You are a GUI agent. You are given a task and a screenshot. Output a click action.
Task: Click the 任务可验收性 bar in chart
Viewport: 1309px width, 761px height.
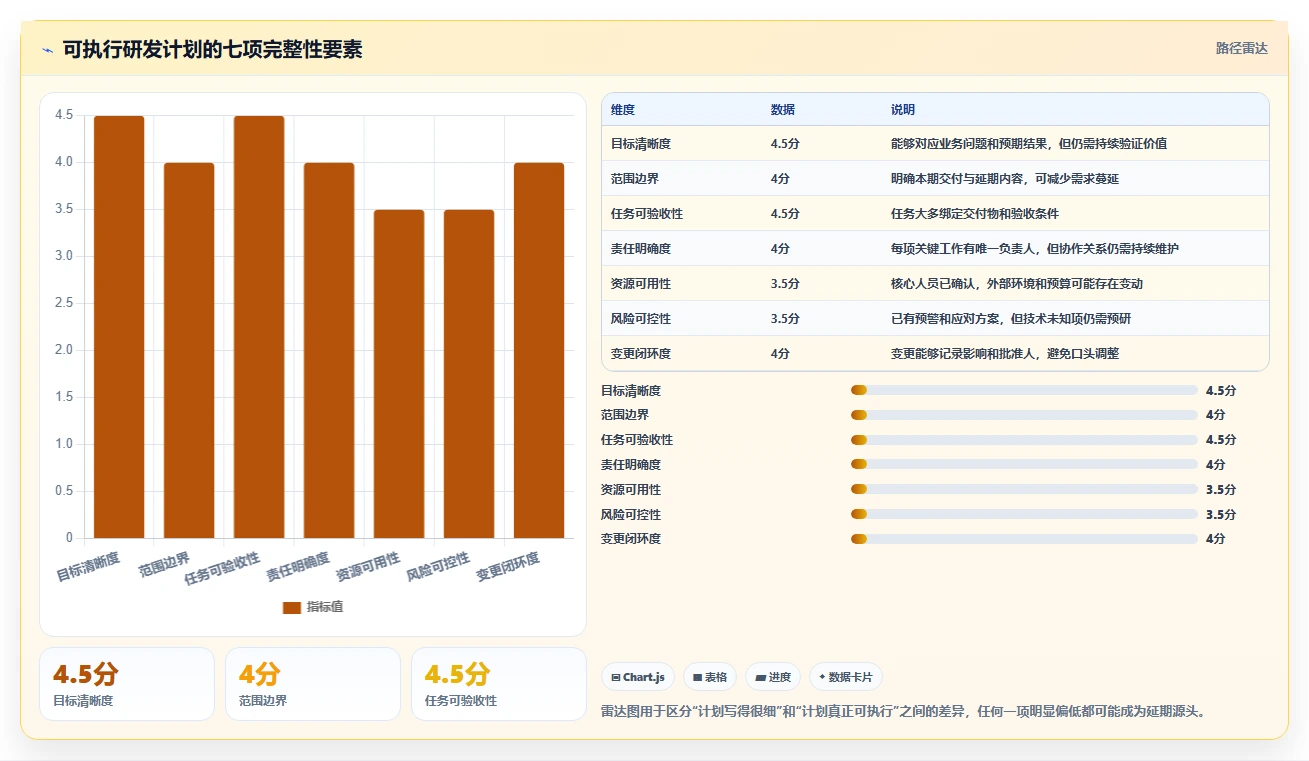click(x=259, y=327)
